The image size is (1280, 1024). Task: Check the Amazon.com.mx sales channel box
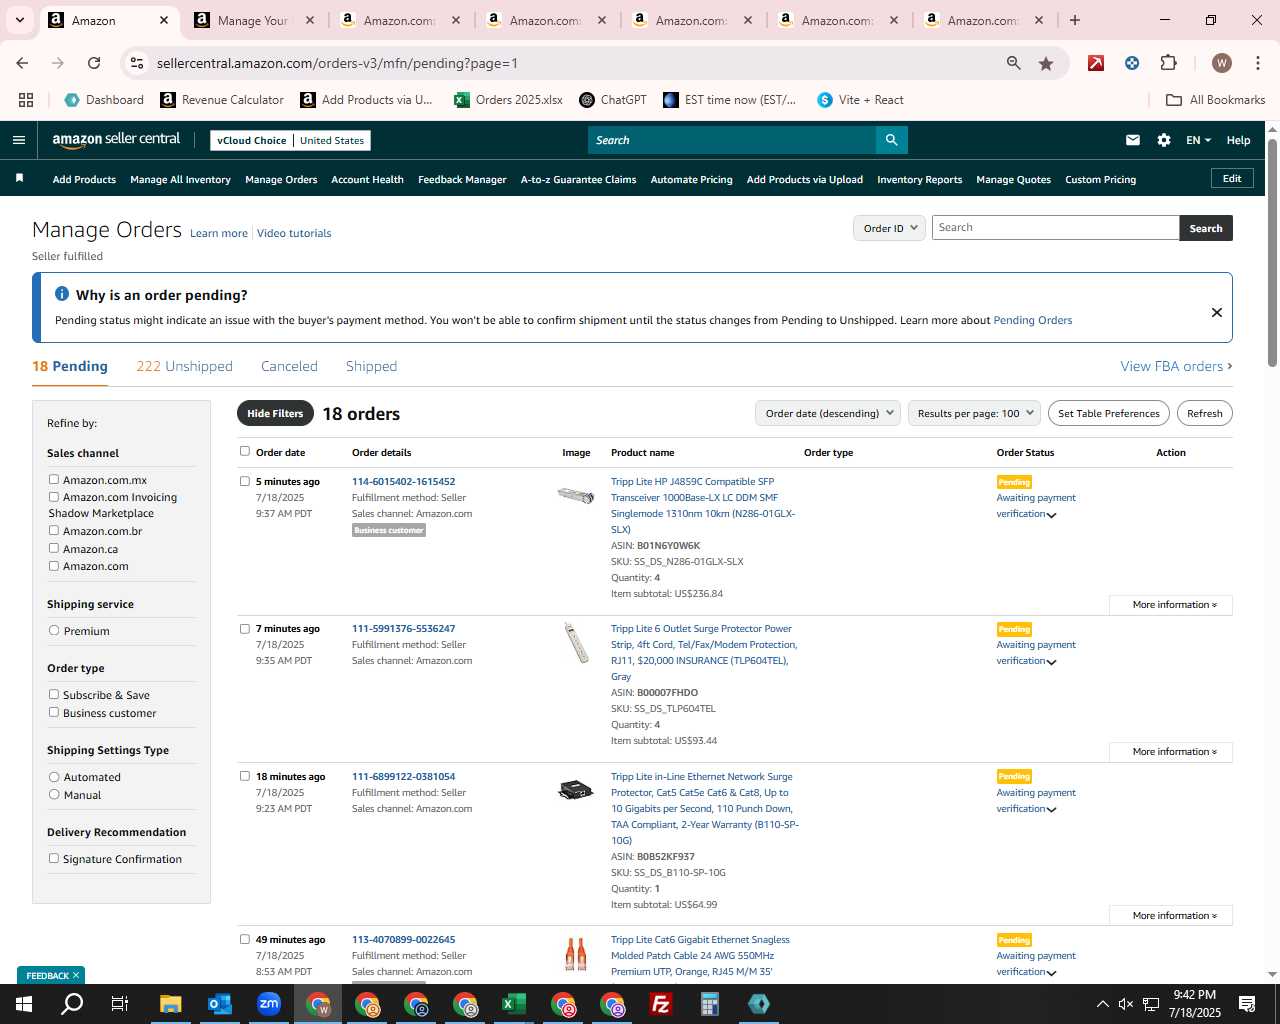[x=54, y=480]
